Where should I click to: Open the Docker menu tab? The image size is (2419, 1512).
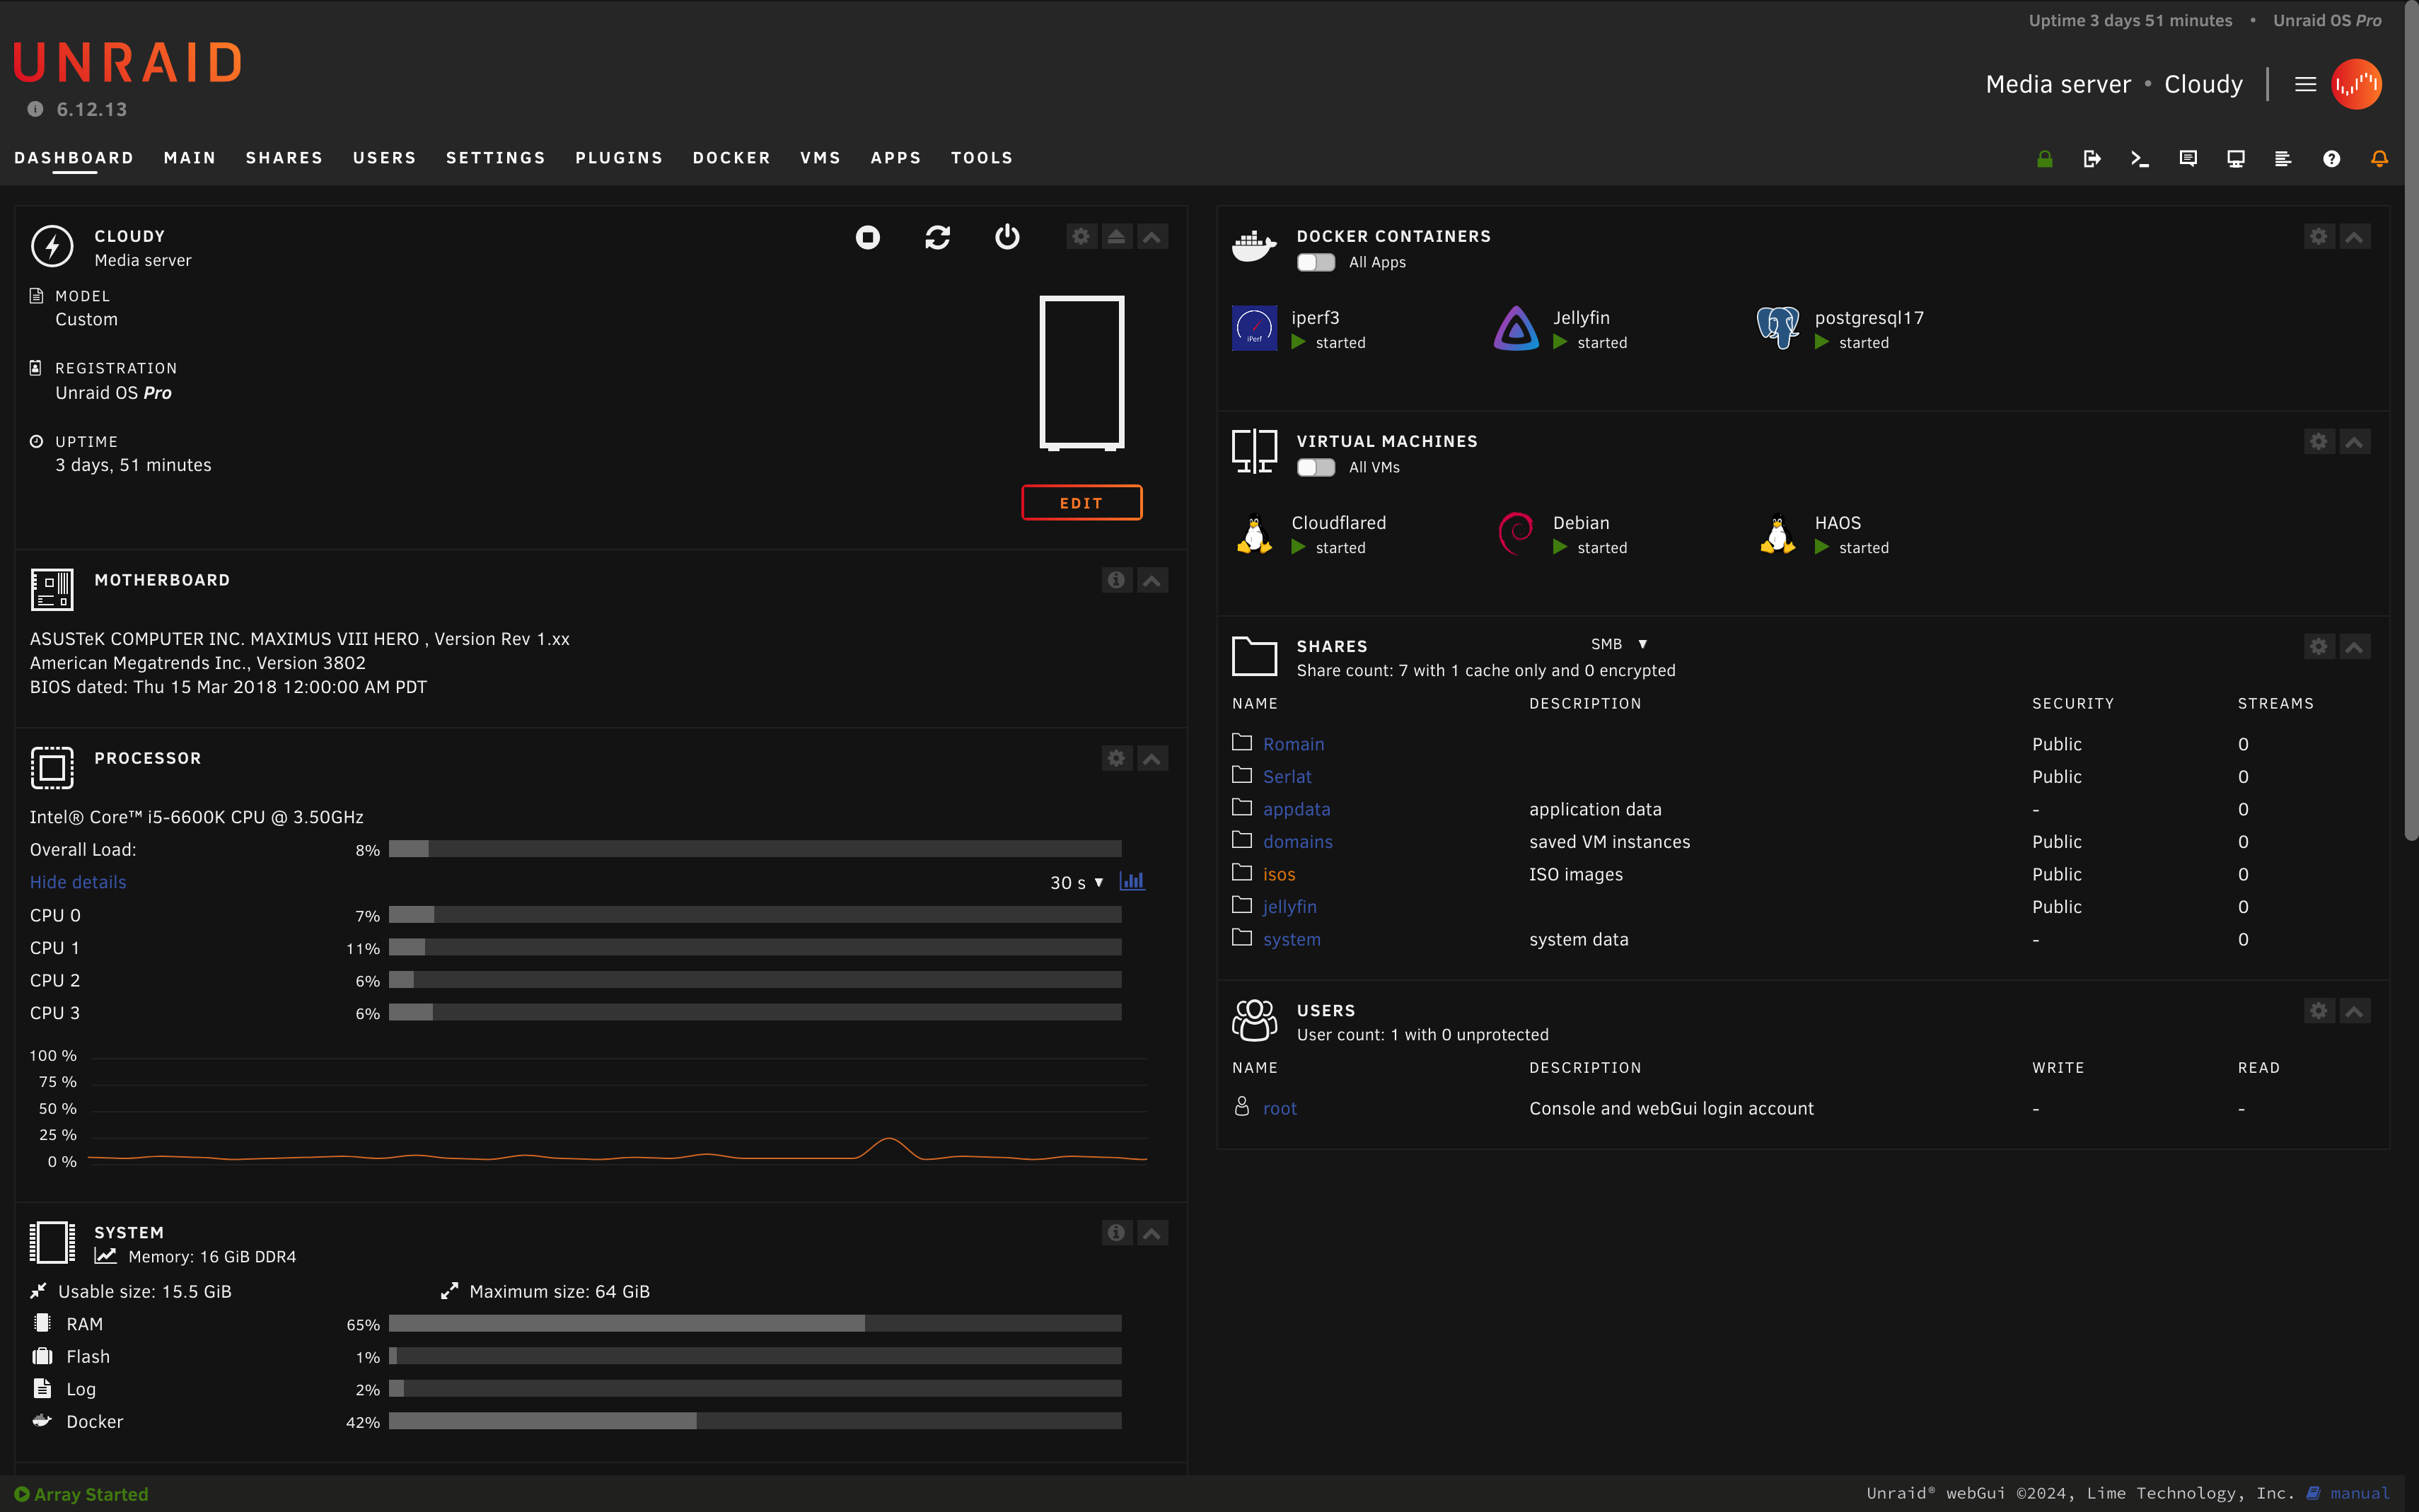coord(731,158)
